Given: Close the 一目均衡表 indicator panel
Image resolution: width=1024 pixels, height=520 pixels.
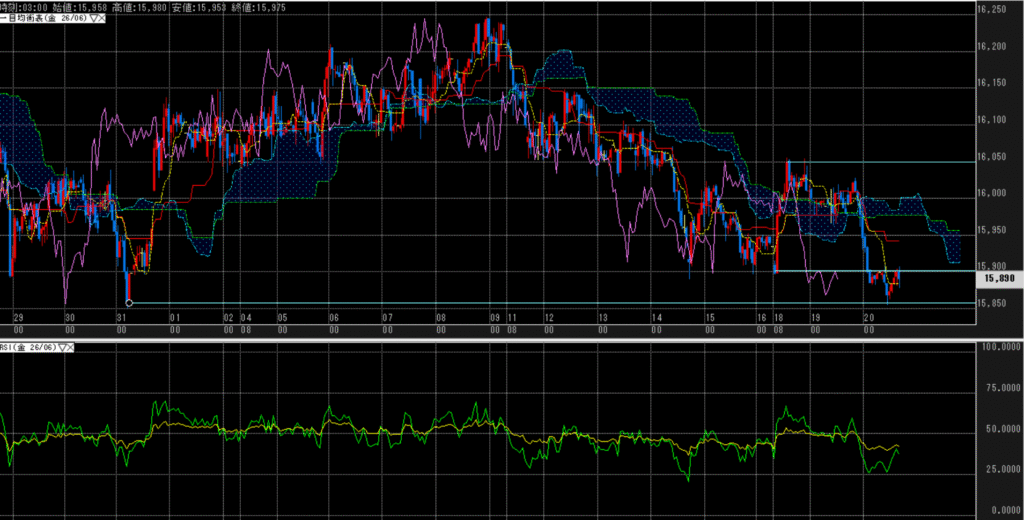Looking at the screenshot, I should (103, 18).
